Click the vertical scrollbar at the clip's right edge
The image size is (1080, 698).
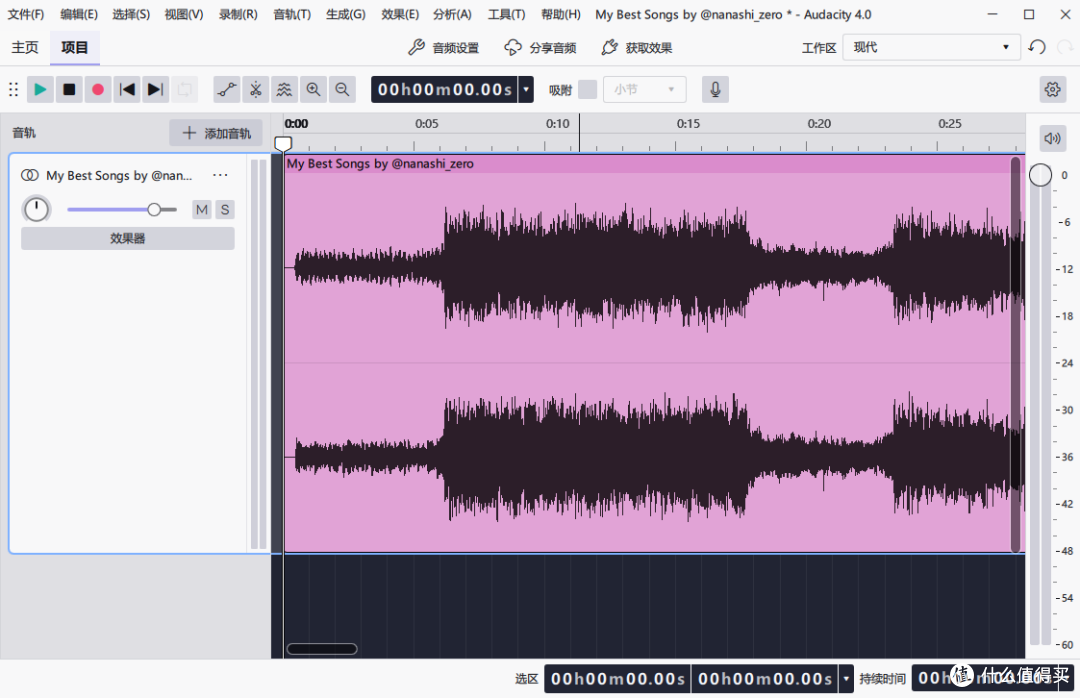click(x=1015, y=355)
